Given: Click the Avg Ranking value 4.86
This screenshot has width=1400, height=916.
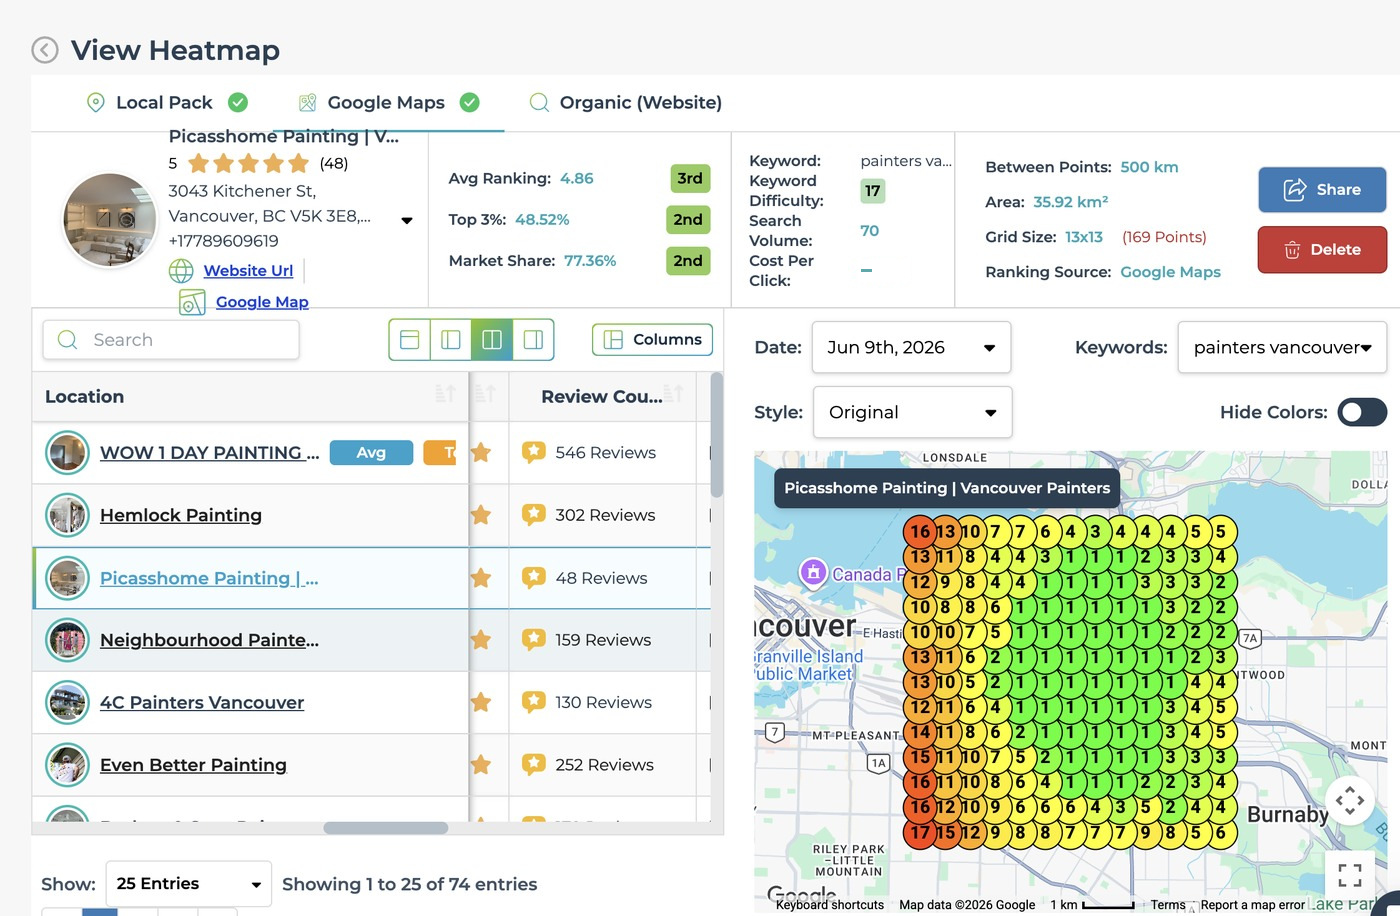Looking at the screenshot, I should coord(577,179).
